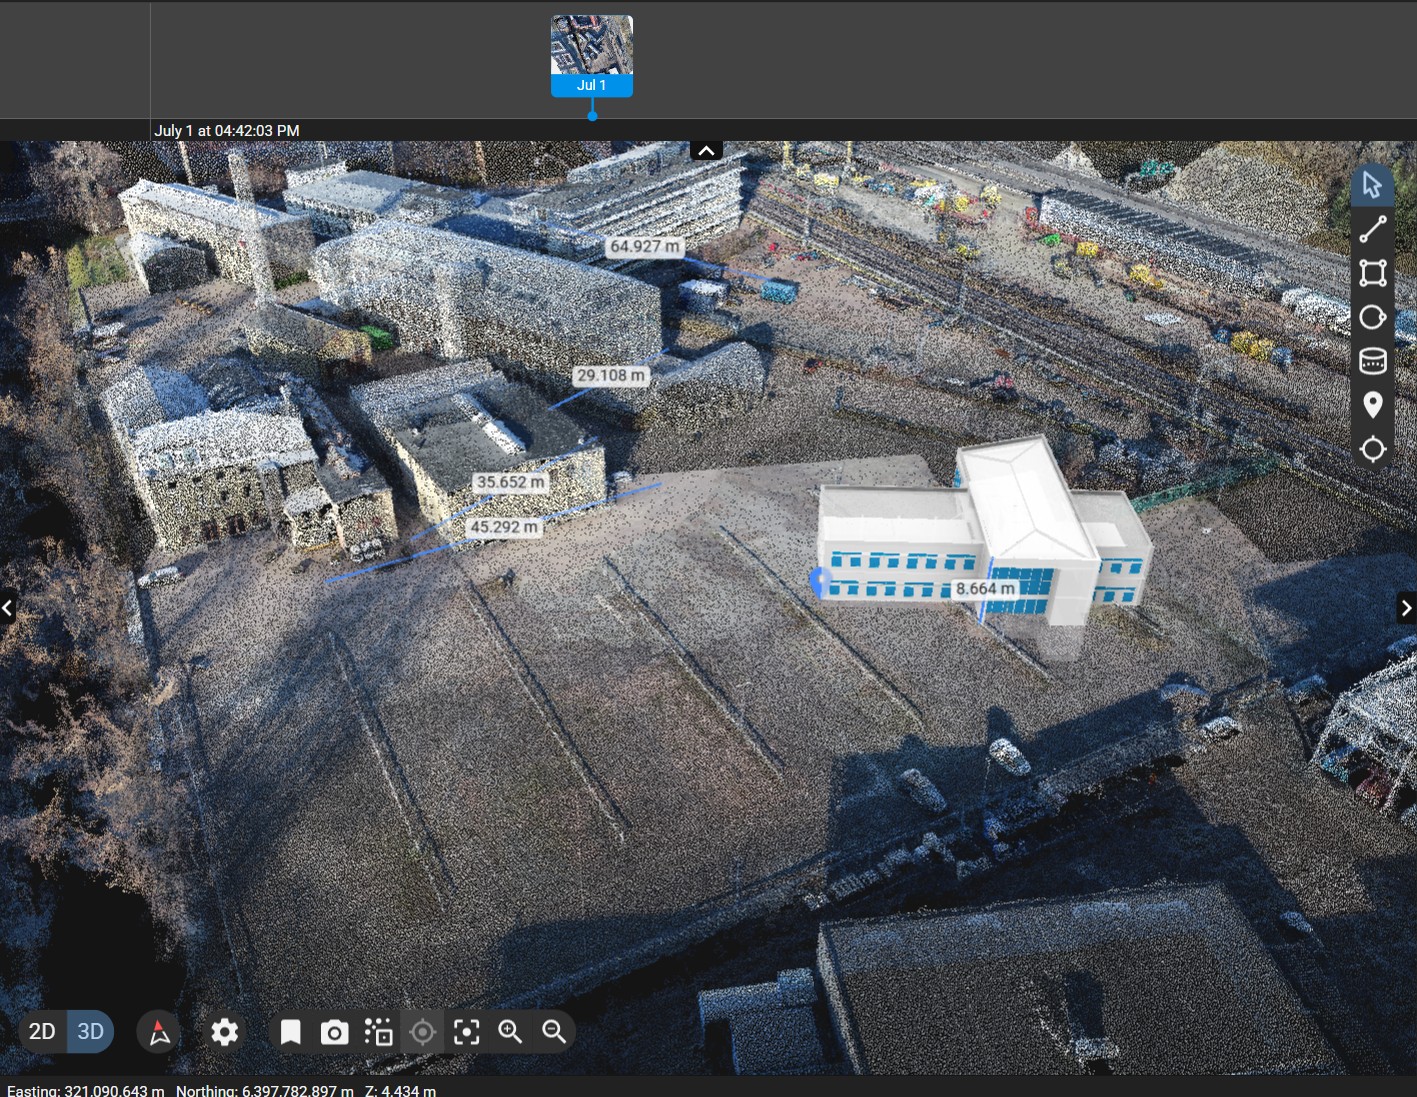Select the polygon area measurement tool
The width and height of the screenshot is (1417, 1097).
click(x=1372, y=273)
